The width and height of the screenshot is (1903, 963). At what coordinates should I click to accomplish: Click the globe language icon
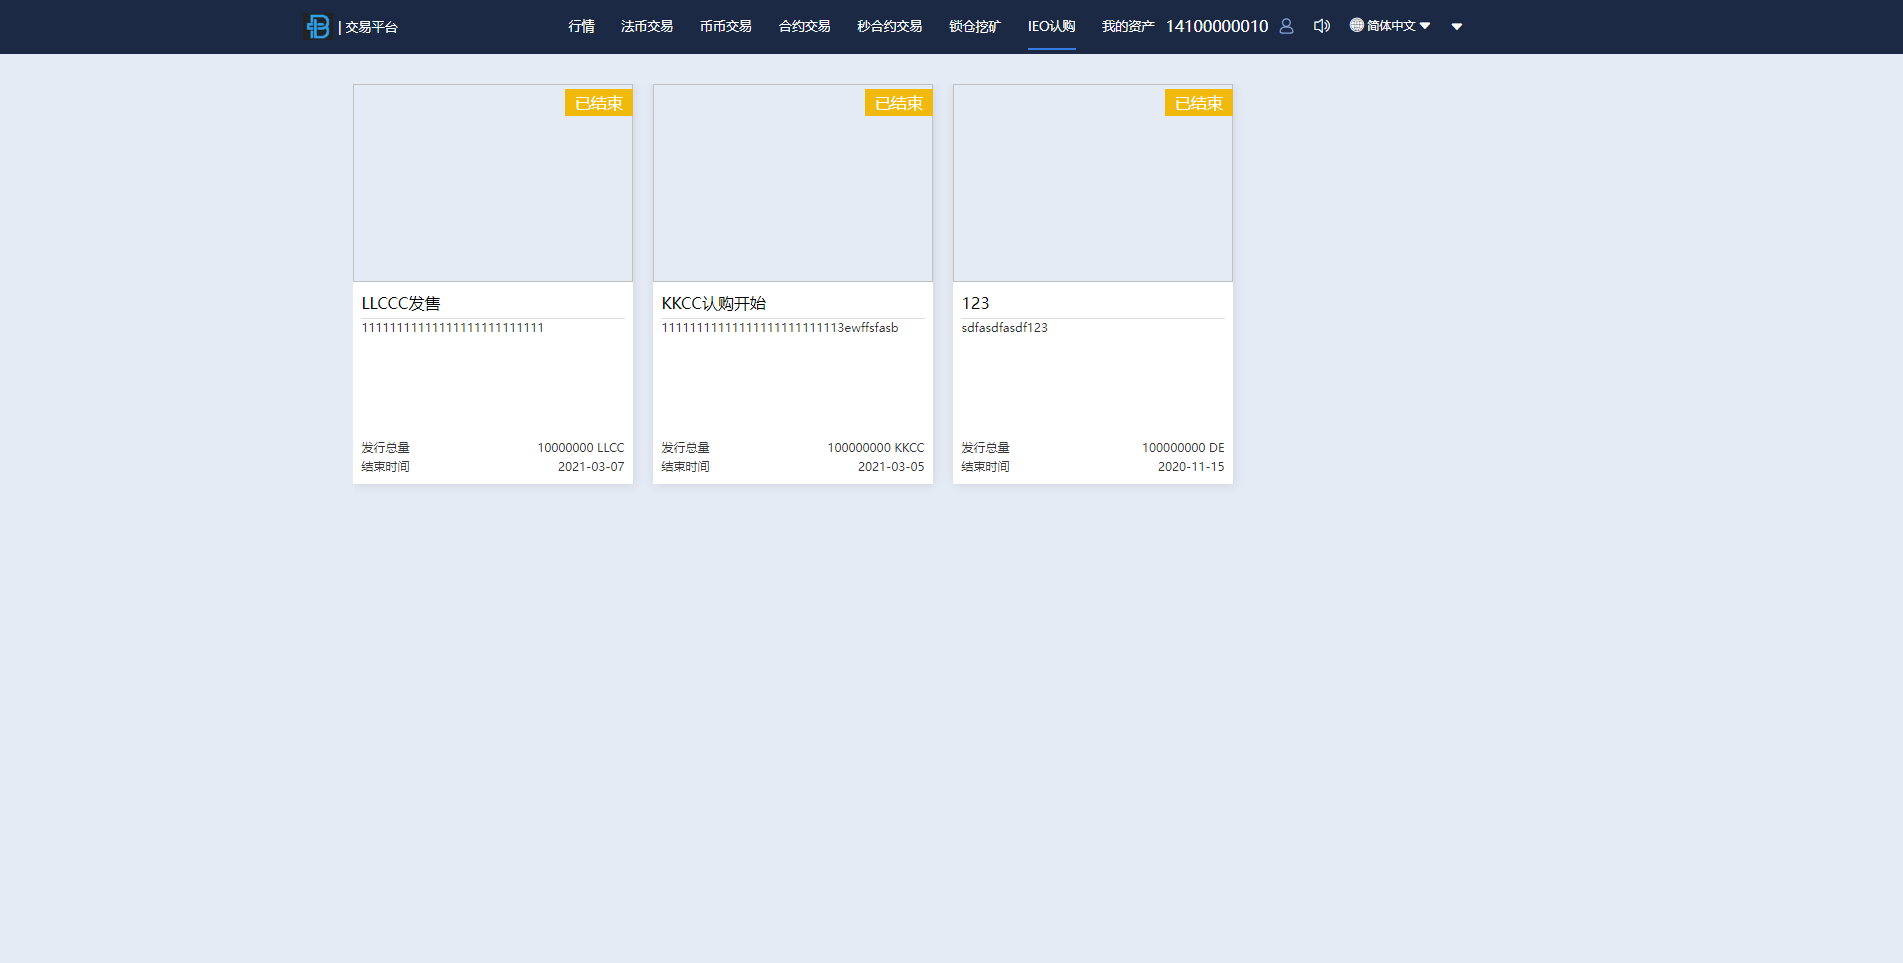point(1356,25)
